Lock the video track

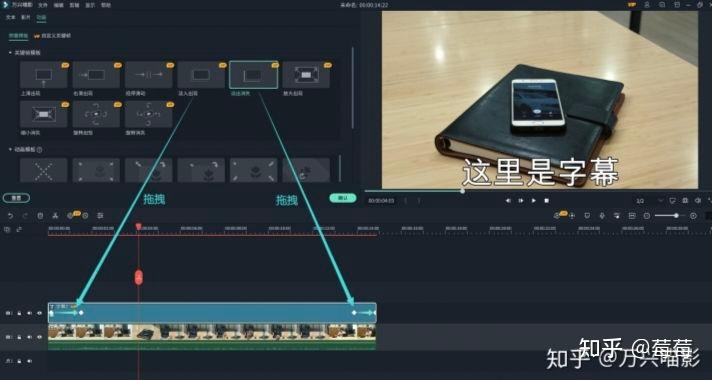pos(19,337)
